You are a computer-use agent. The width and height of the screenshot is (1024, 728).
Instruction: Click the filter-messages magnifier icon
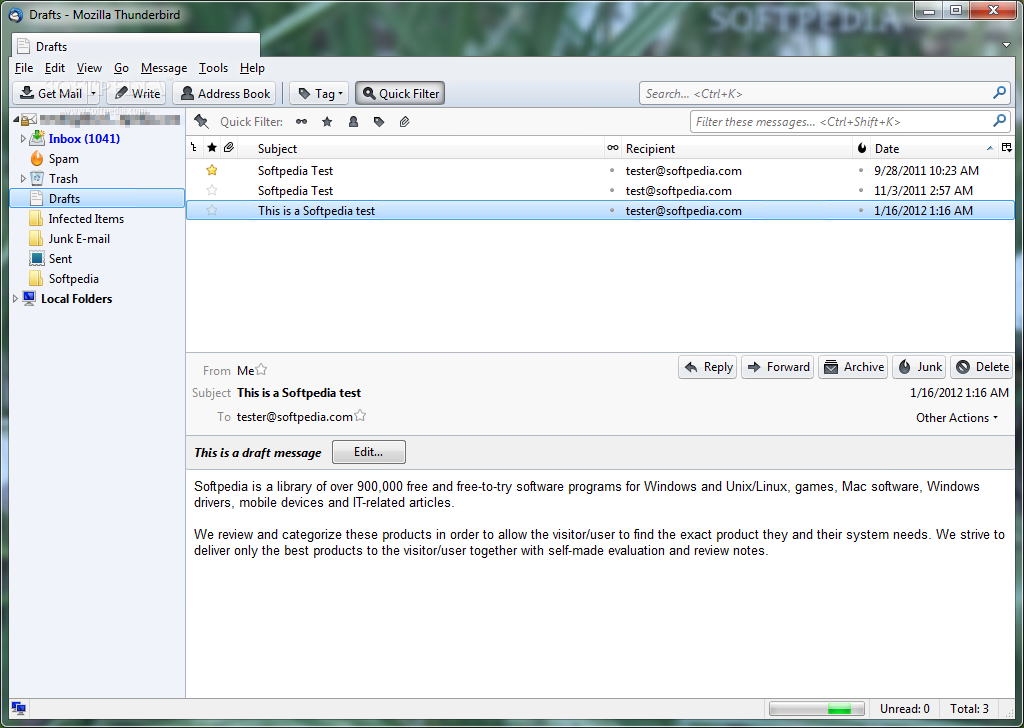(x=999, y=121)
